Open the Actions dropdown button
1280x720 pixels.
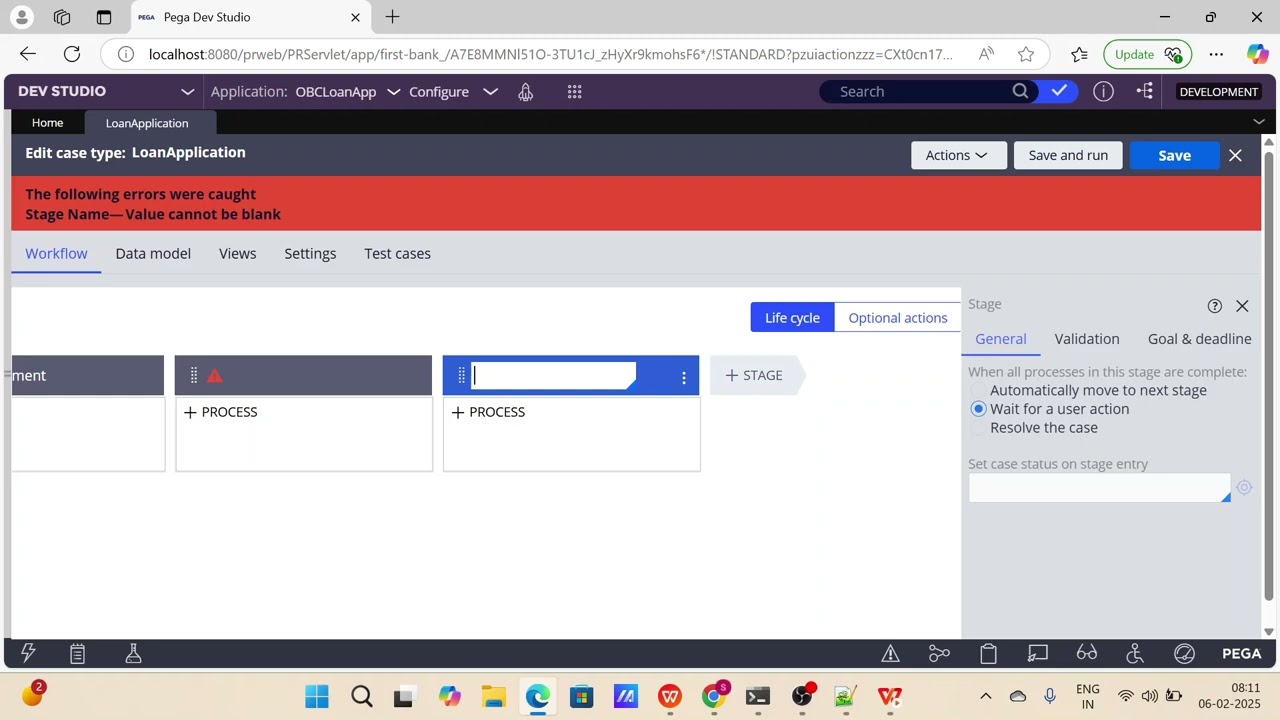click(958, 155)
